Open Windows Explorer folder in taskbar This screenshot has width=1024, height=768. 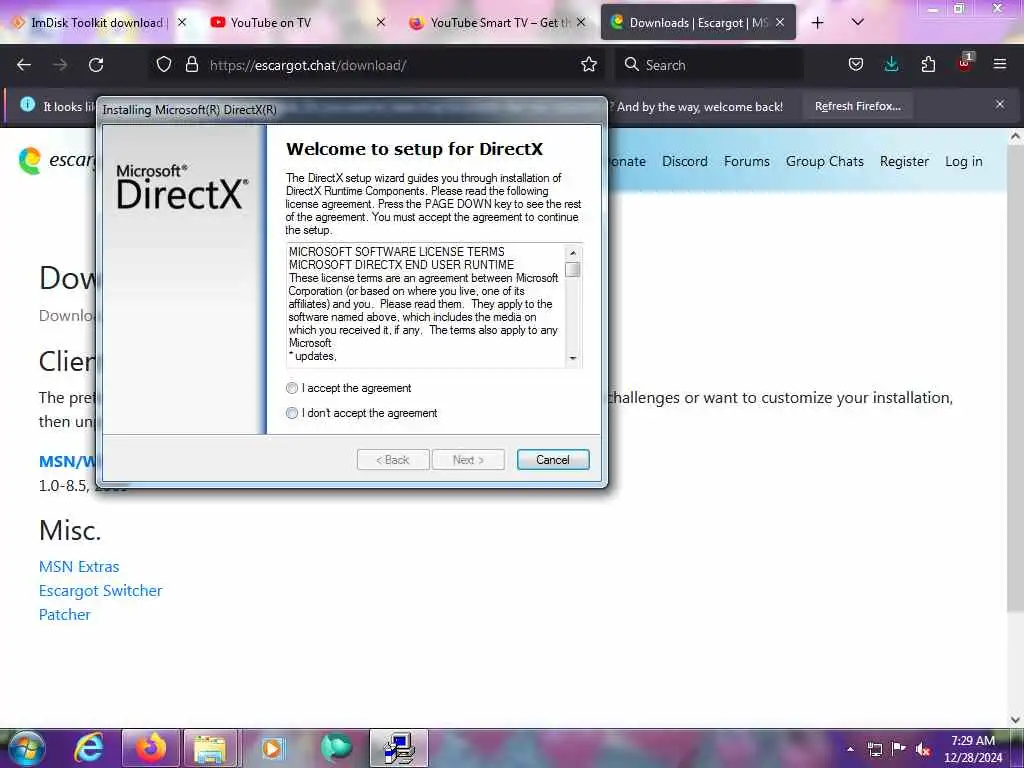(x=210, y=748)
